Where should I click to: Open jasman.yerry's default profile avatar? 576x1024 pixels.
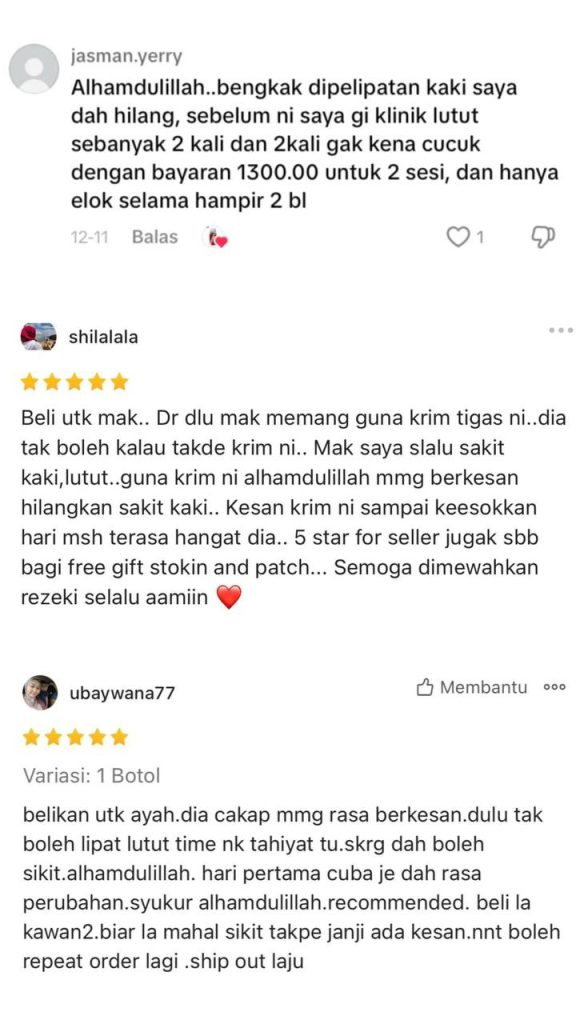[x=34, y=69]
